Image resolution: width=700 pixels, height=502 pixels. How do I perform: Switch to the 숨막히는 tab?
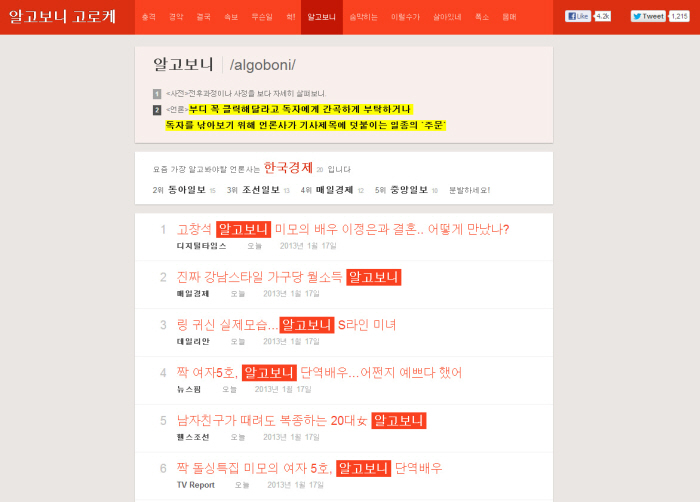pos(363,17)
